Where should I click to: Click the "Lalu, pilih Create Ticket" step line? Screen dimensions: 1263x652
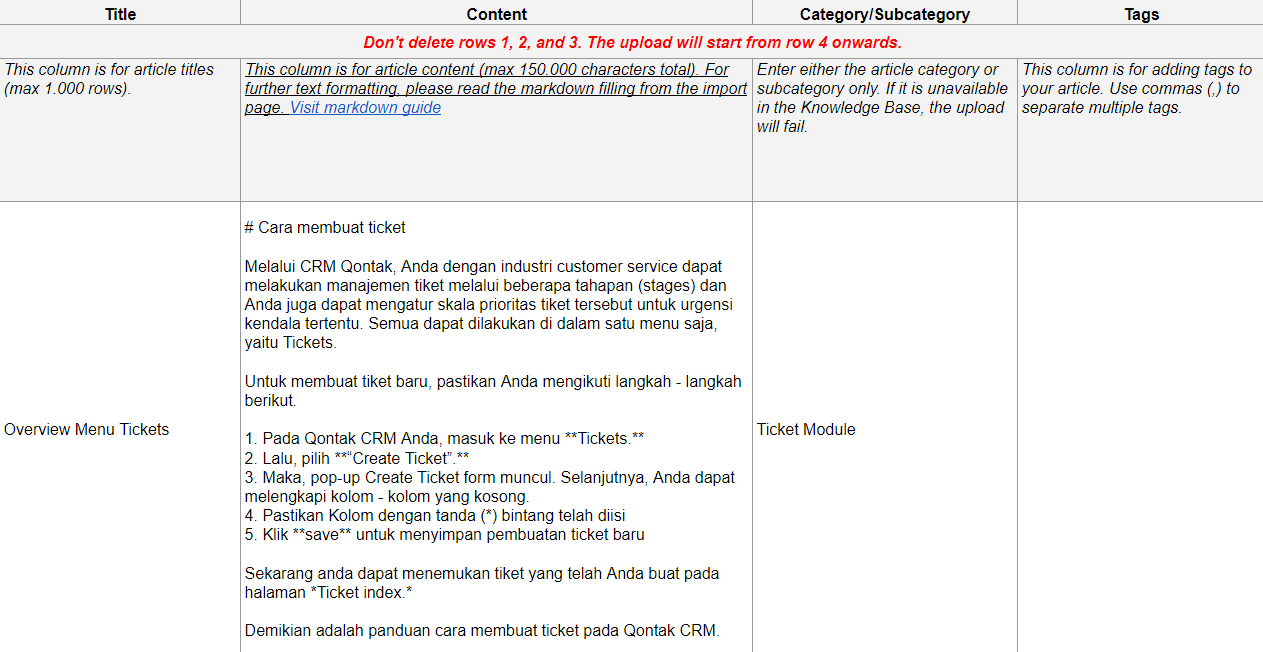pyautogui.click(x=357, y=458)
